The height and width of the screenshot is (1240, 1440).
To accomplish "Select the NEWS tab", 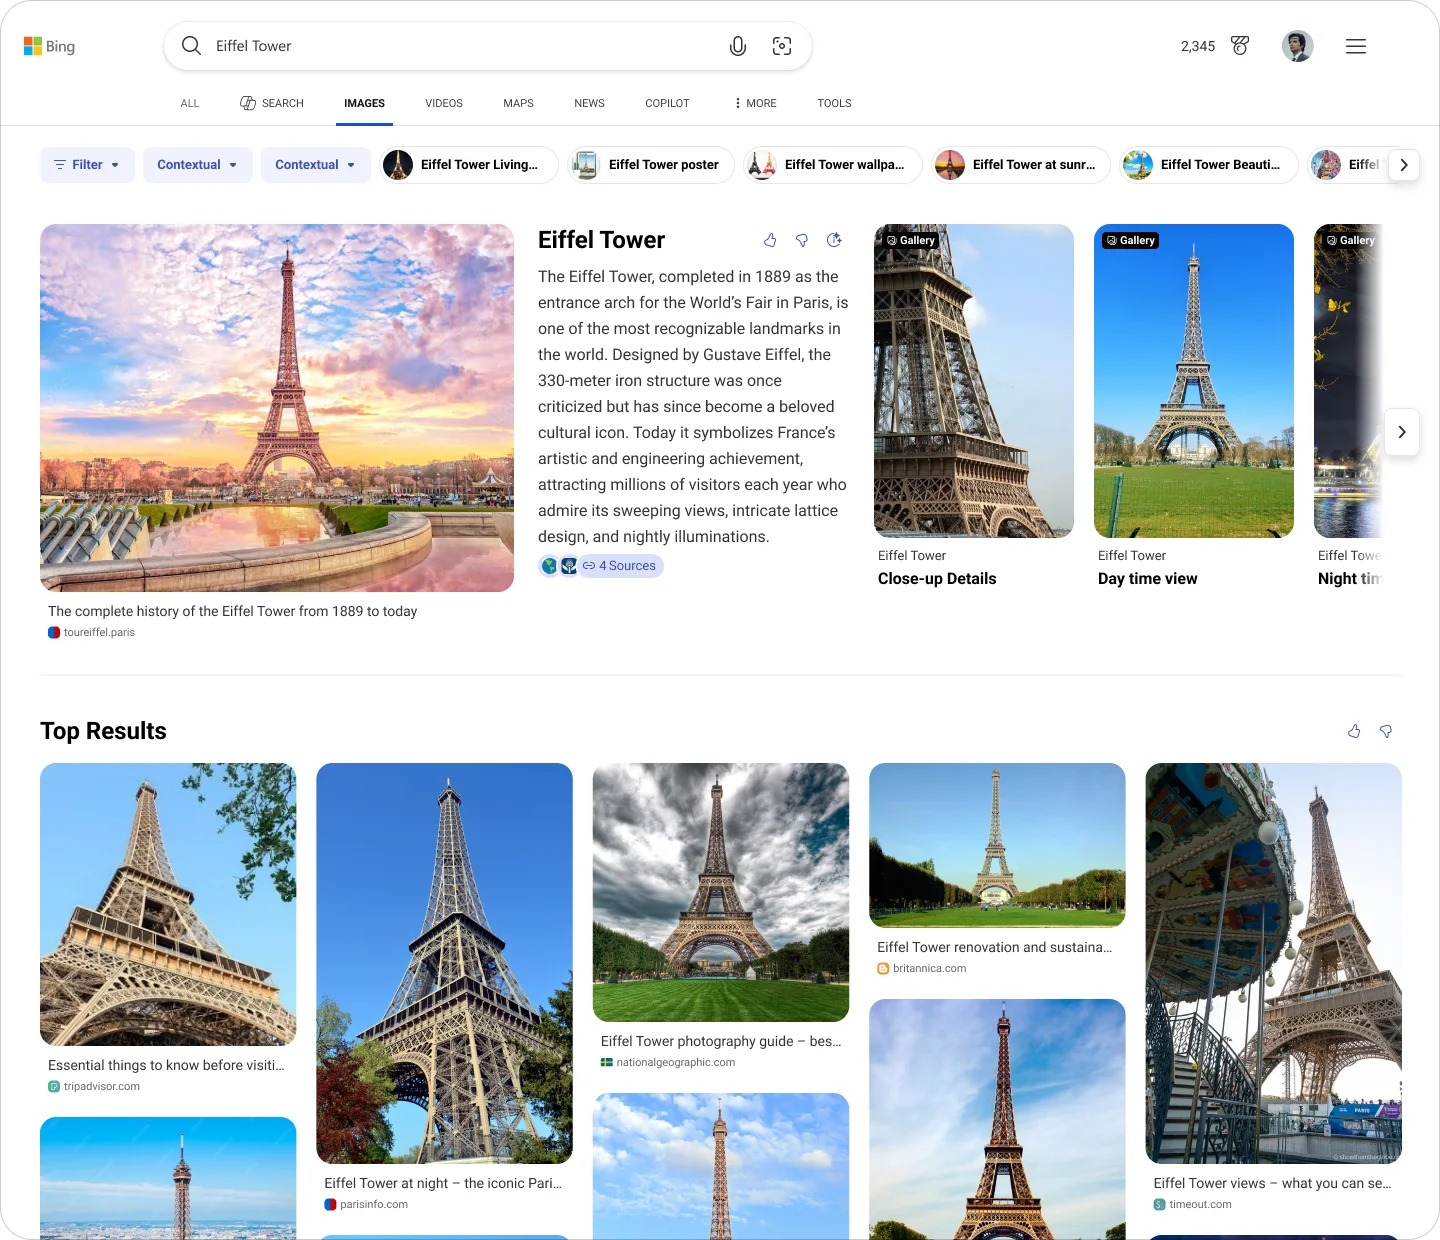I will coord(589,103).
